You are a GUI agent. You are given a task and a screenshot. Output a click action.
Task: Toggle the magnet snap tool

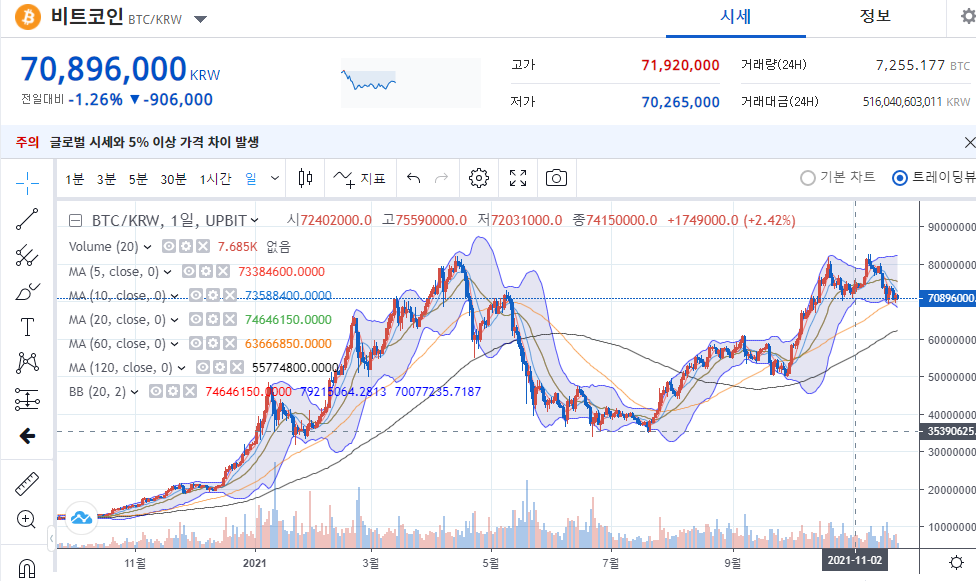tap(27, 568)
